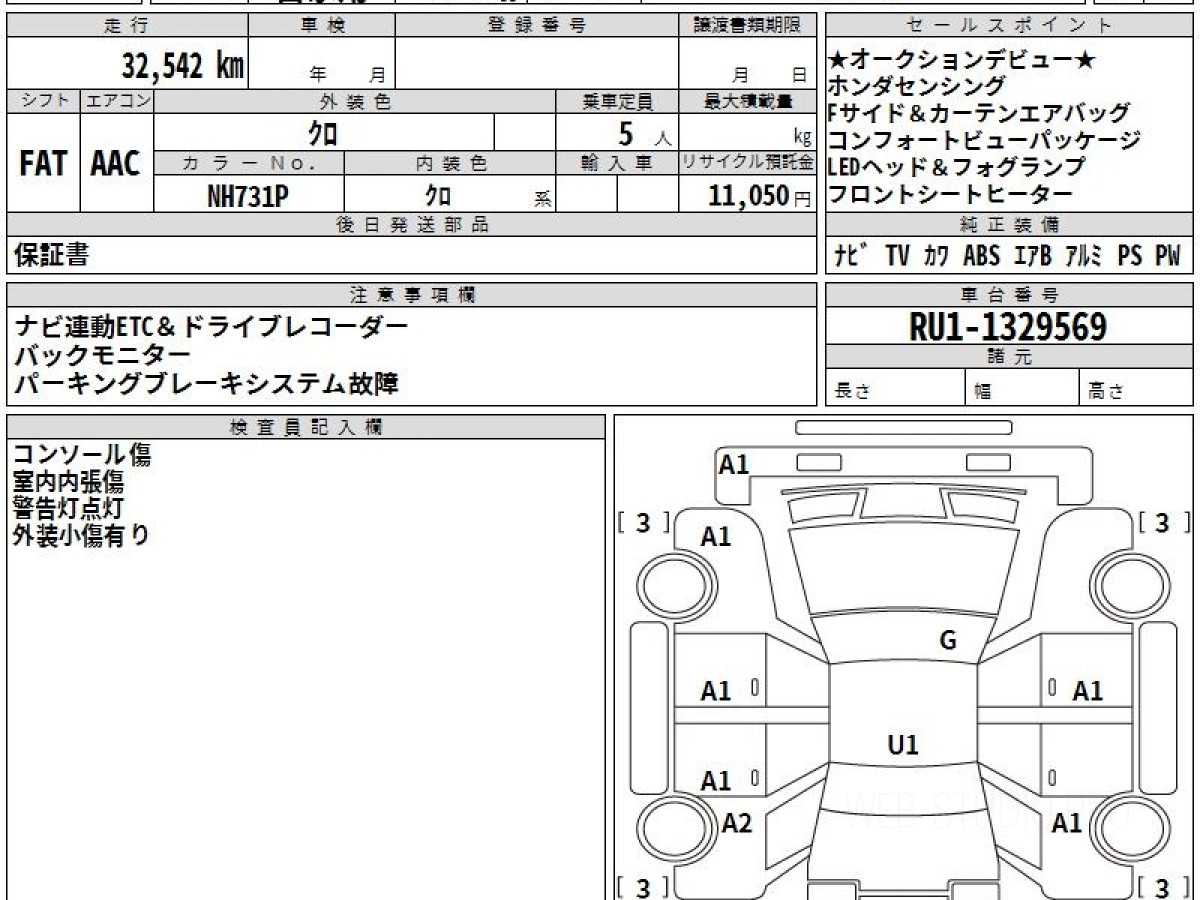Click the A1 mark on the front bumper
Image resolution: width=1200 pixels, height=900 pixels.
[734, 464]
